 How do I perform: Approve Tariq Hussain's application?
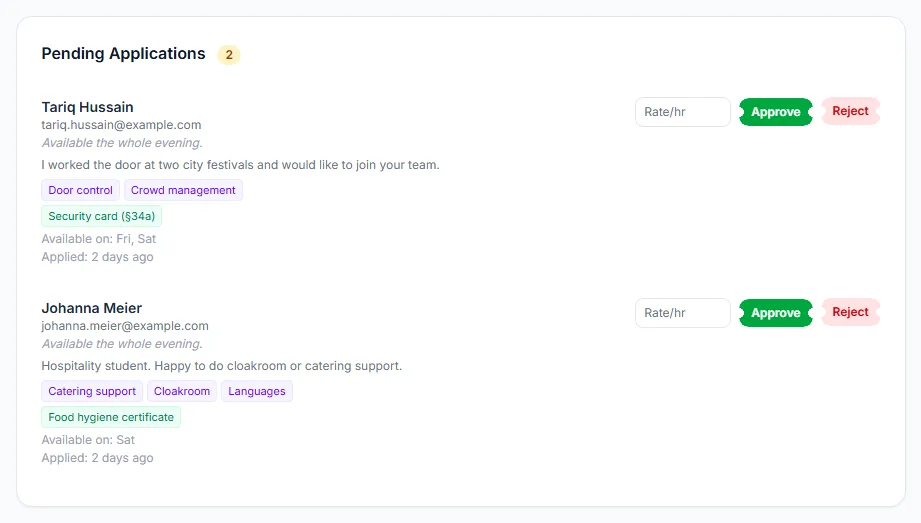(x=775, y=112)
